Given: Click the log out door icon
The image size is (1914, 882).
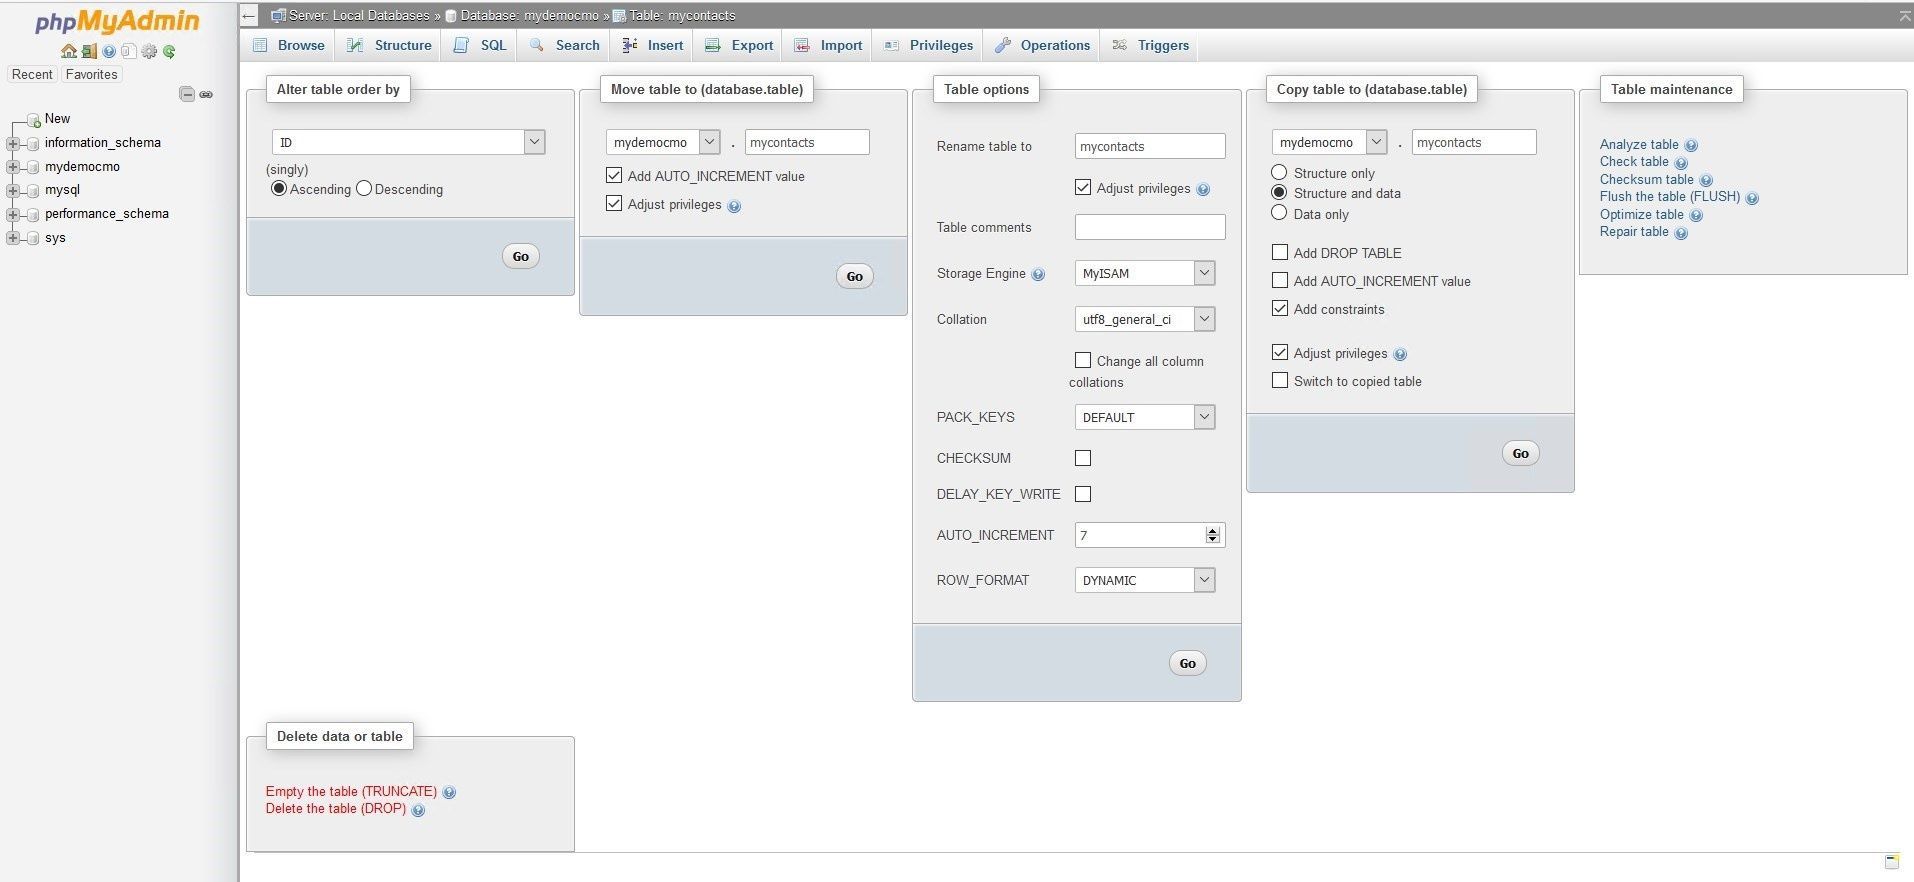Looking at the screenshot, I should click(x=89, y=51).
